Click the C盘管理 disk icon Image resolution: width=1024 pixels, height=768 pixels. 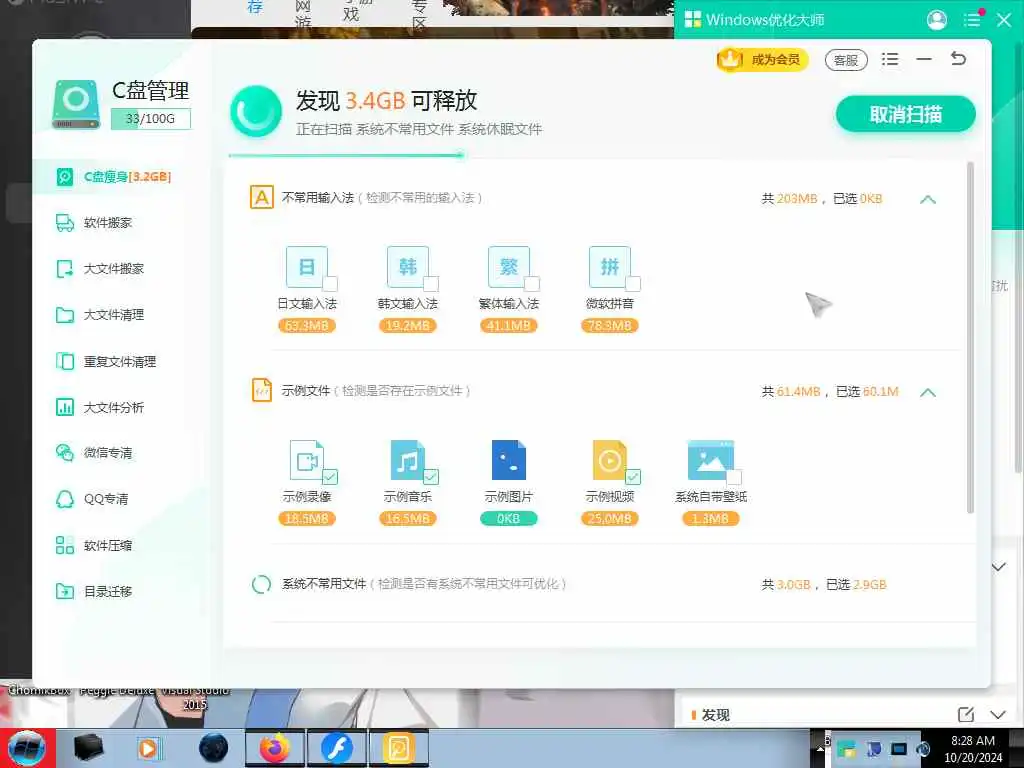pos(76,104)
